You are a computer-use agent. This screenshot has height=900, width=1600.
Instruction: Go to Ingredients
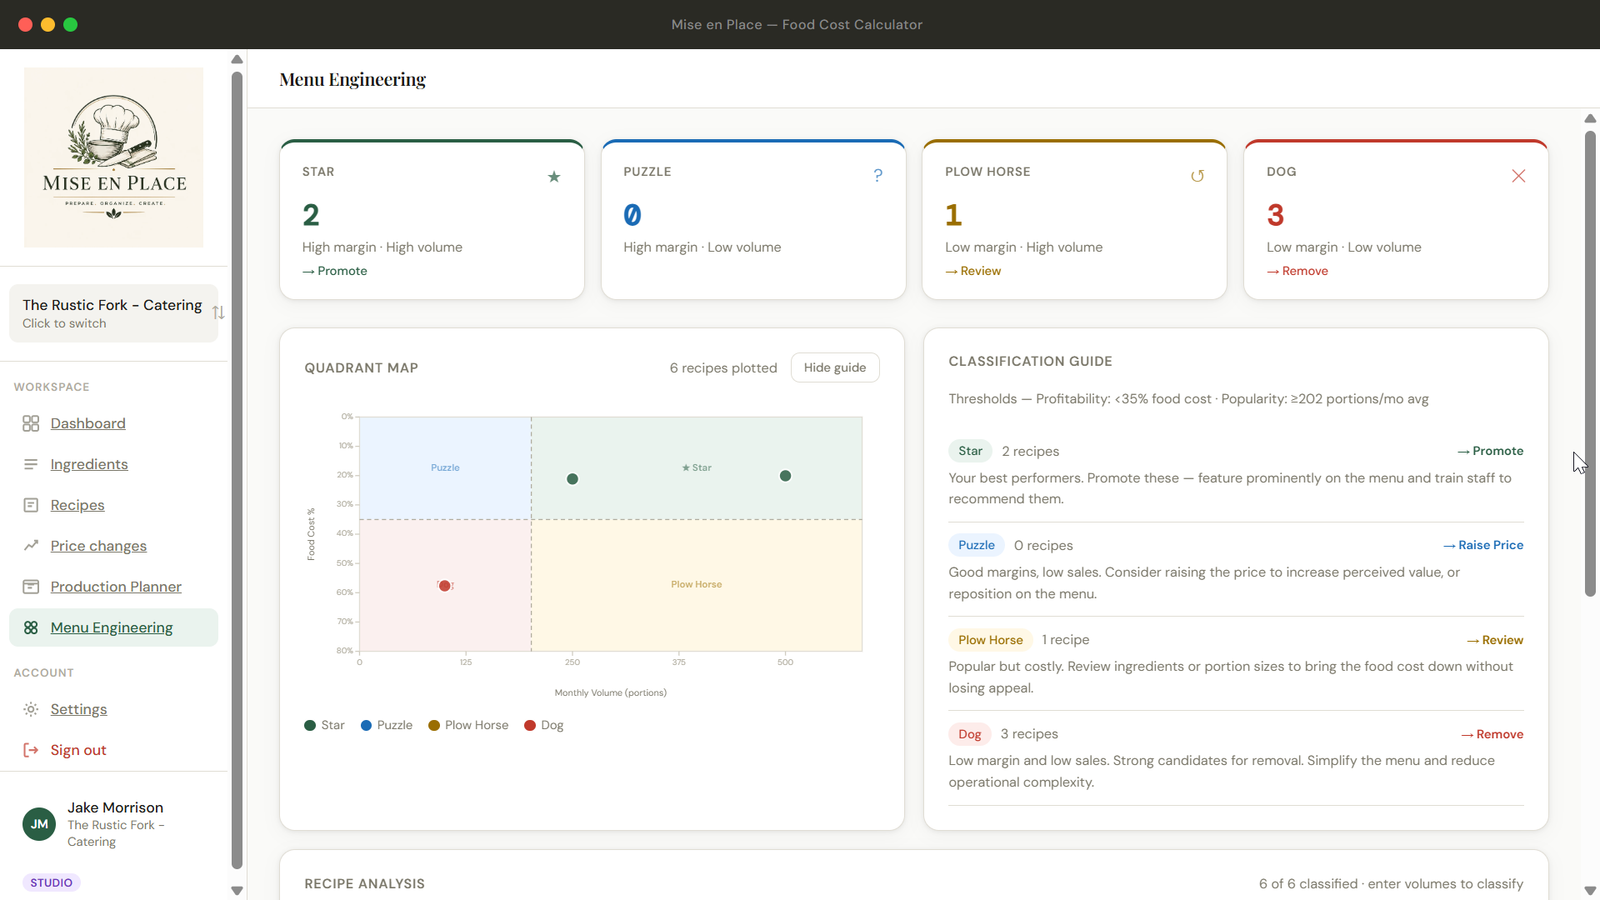click(x=89, y=465)
